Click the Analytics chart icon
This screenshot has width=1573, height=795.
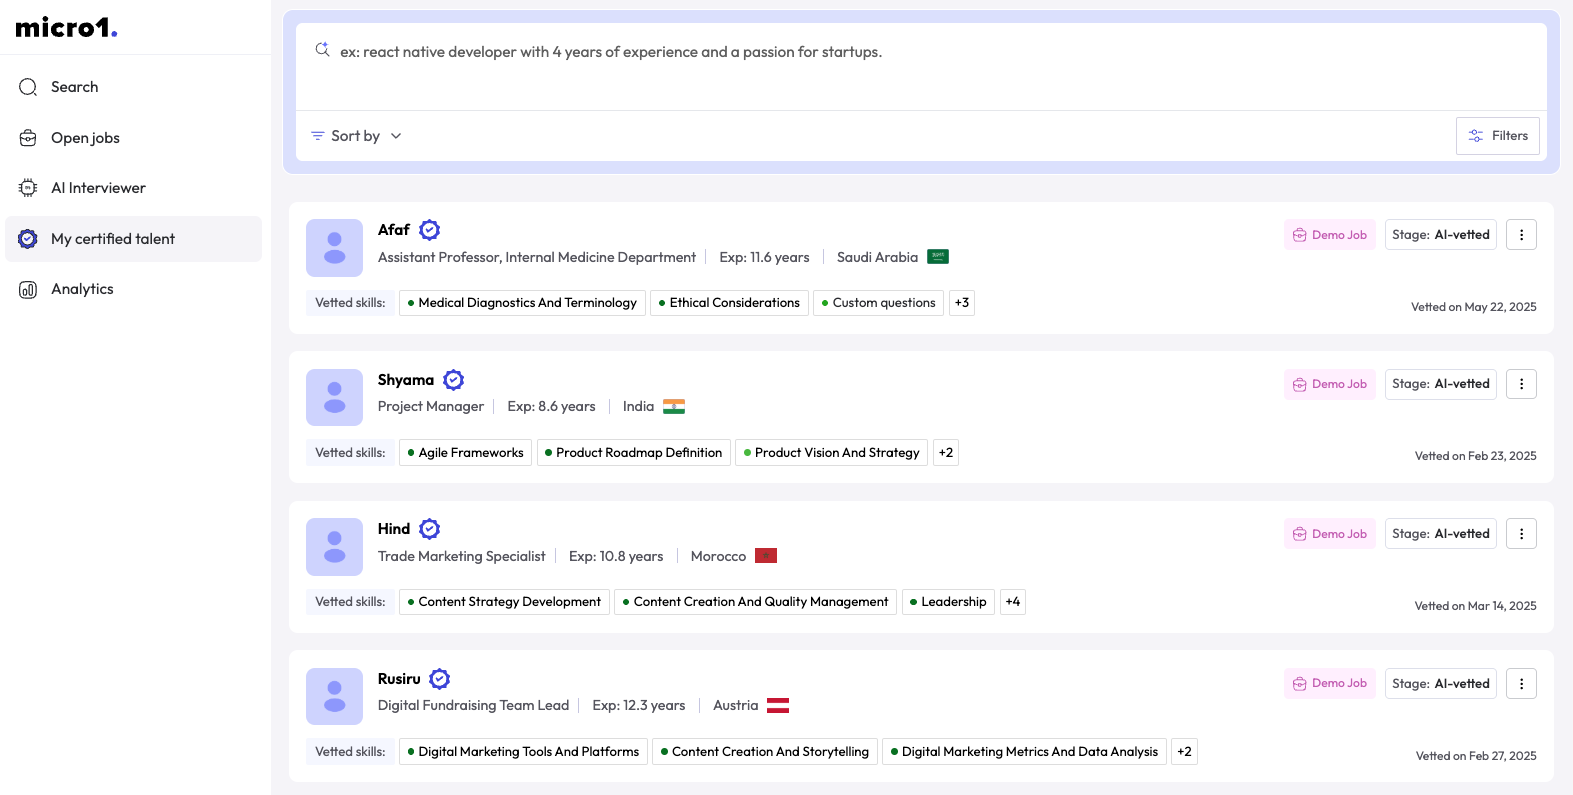point(28,289)
